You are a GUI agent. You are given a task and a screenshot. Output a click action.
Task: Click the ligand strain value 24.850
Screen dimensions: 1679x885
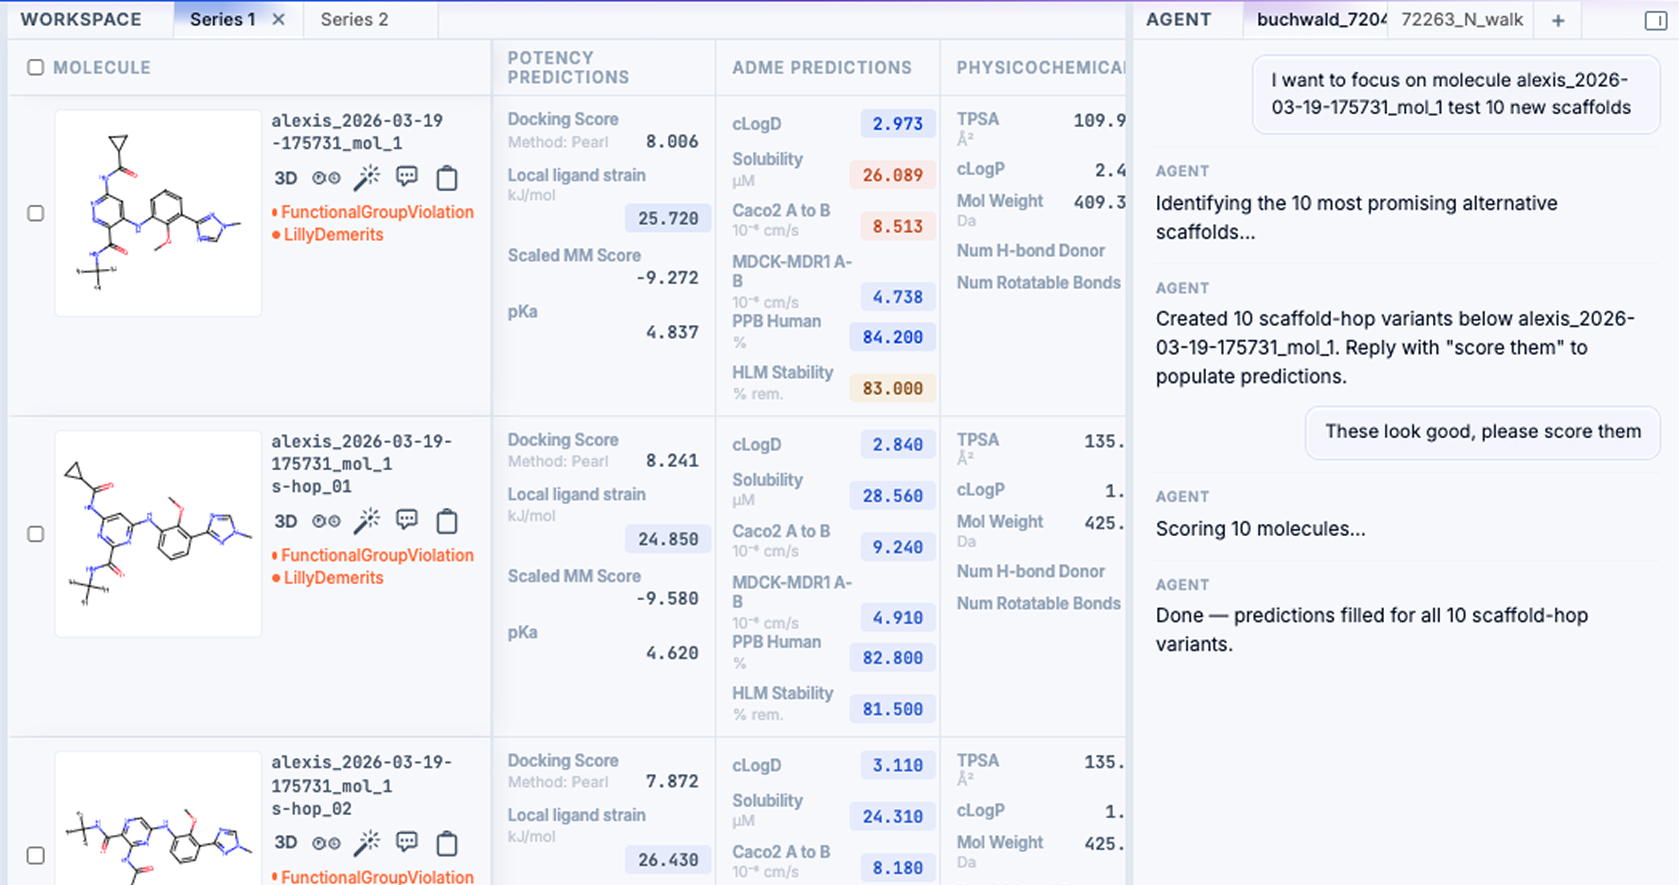[668, 539]
